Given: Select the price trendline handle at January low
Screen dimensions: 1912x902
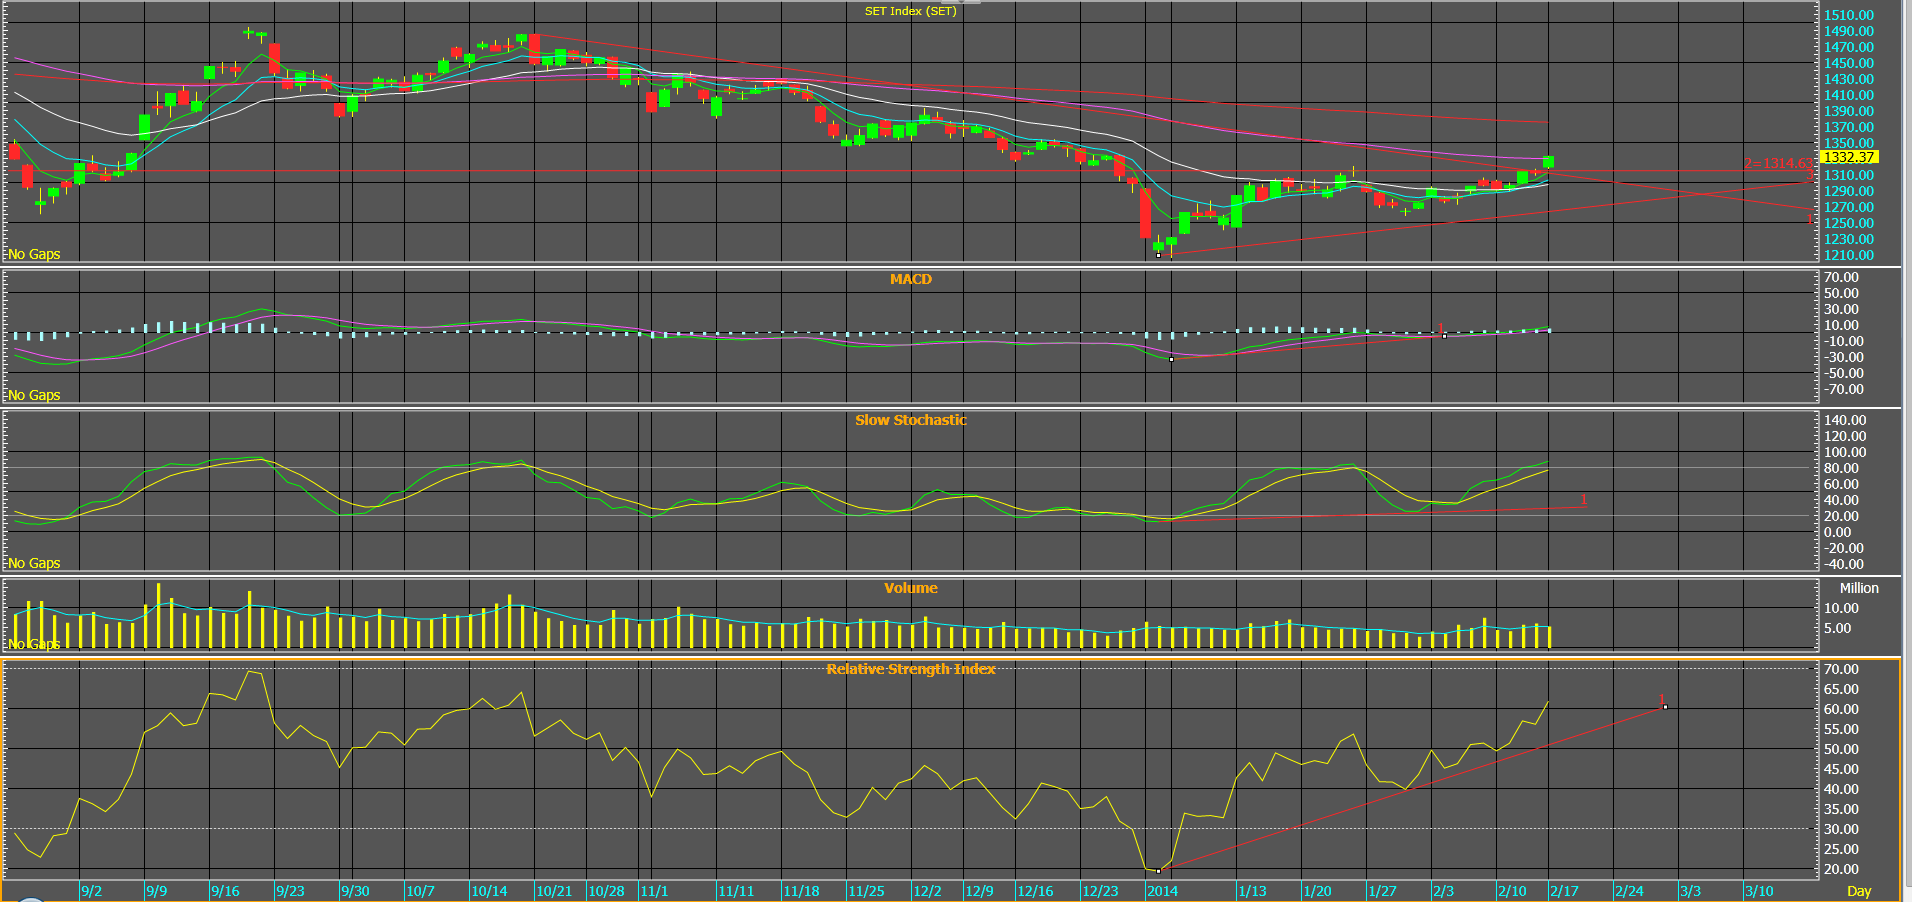Looking at the screenshot, I should [x=1158, y=255].
